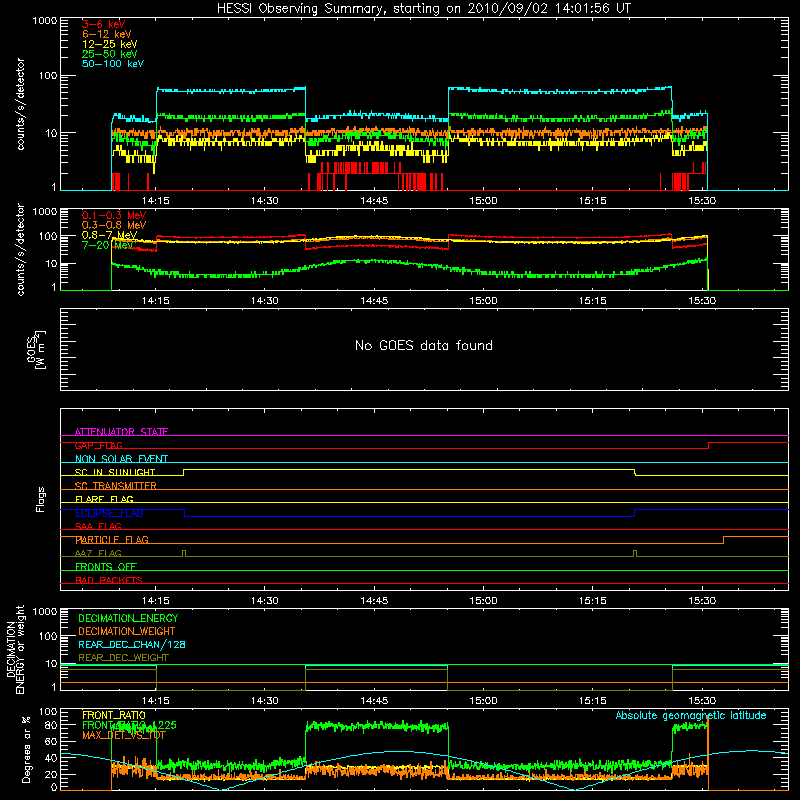The image size is (800, 800).
Task: Click the HESSI Observing Summary plot title
Action: click(x=423, y=9)
